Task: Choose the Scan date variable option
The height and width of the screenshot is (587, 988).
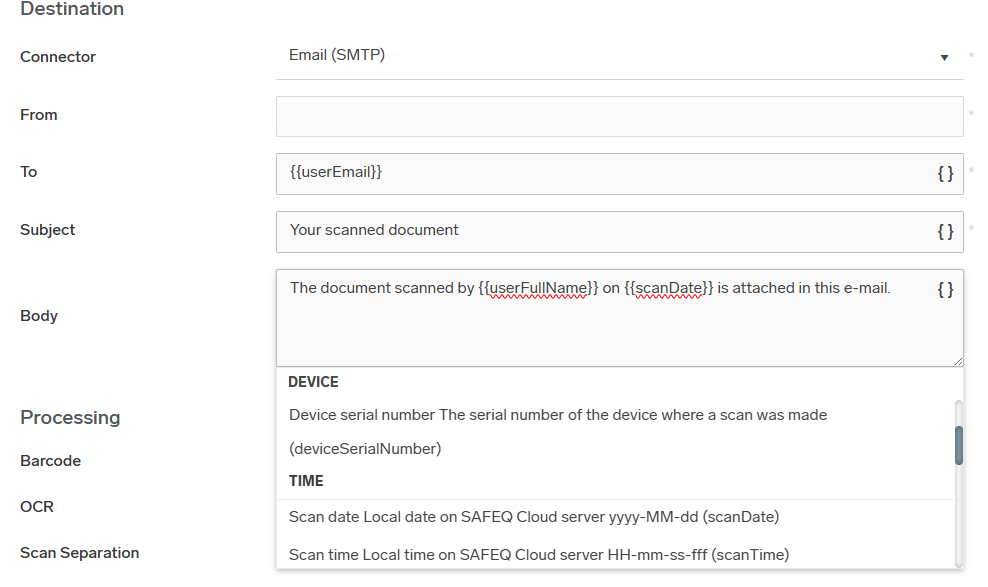Action: pyautogui.click(x=533, y=517)
